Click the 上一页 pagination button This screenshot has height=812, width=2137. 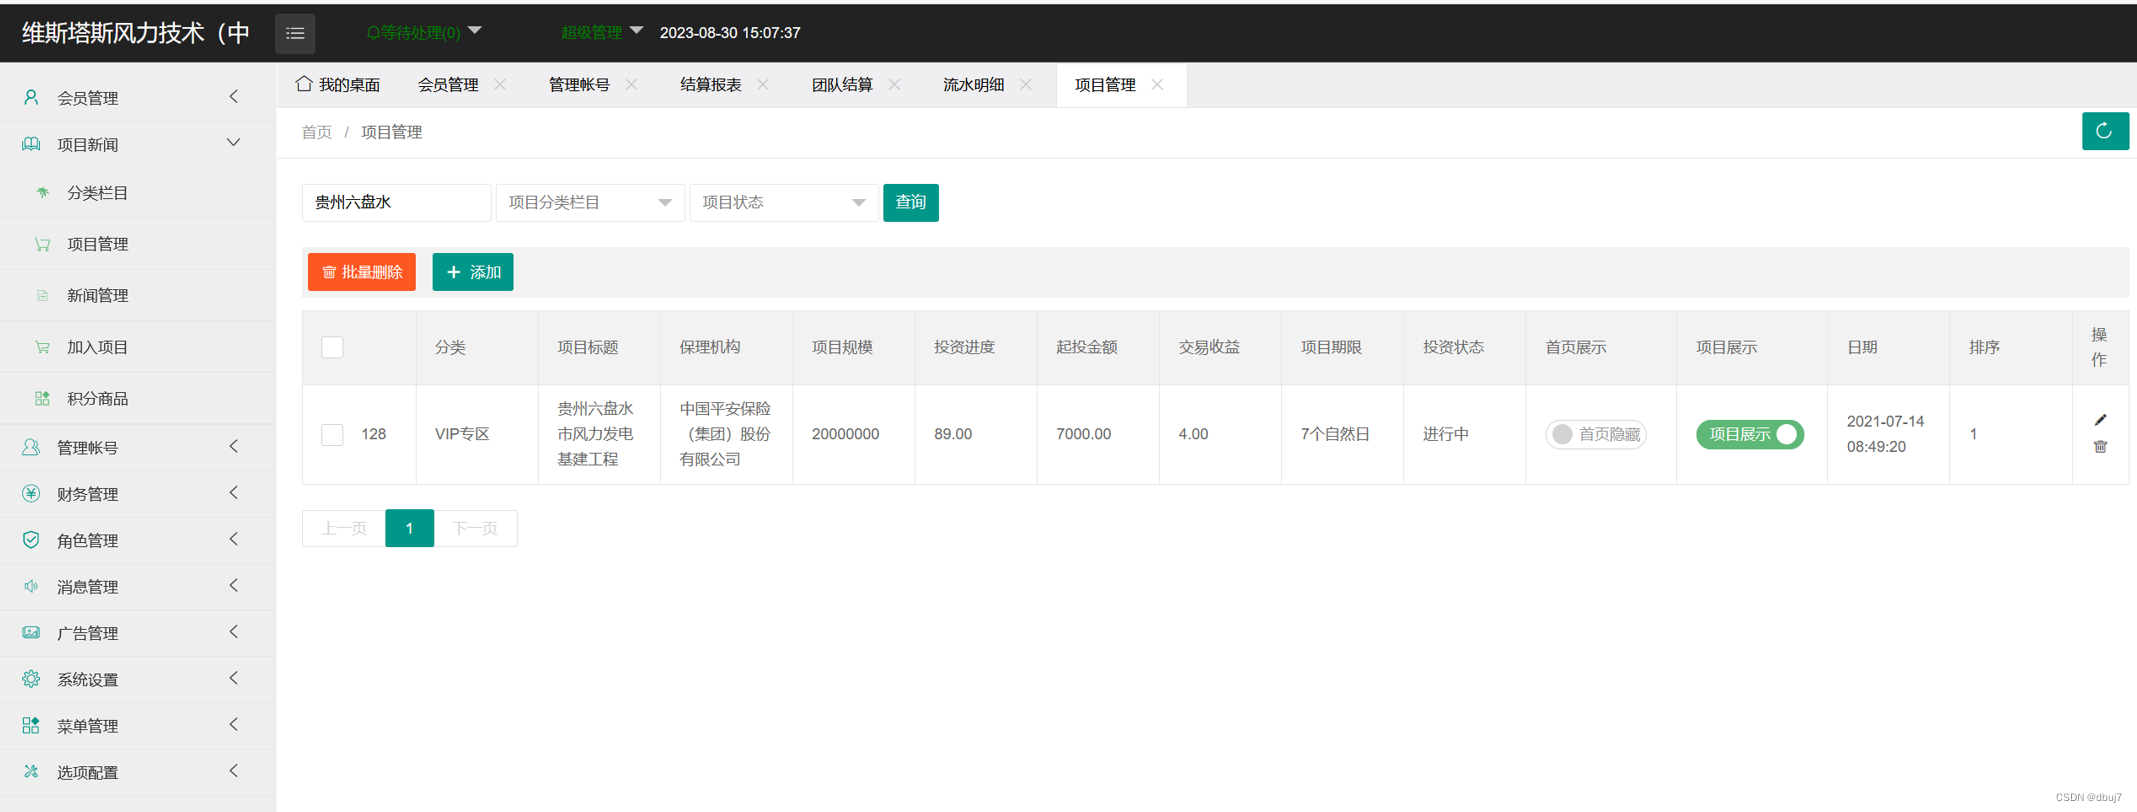[x=344, y=528]
